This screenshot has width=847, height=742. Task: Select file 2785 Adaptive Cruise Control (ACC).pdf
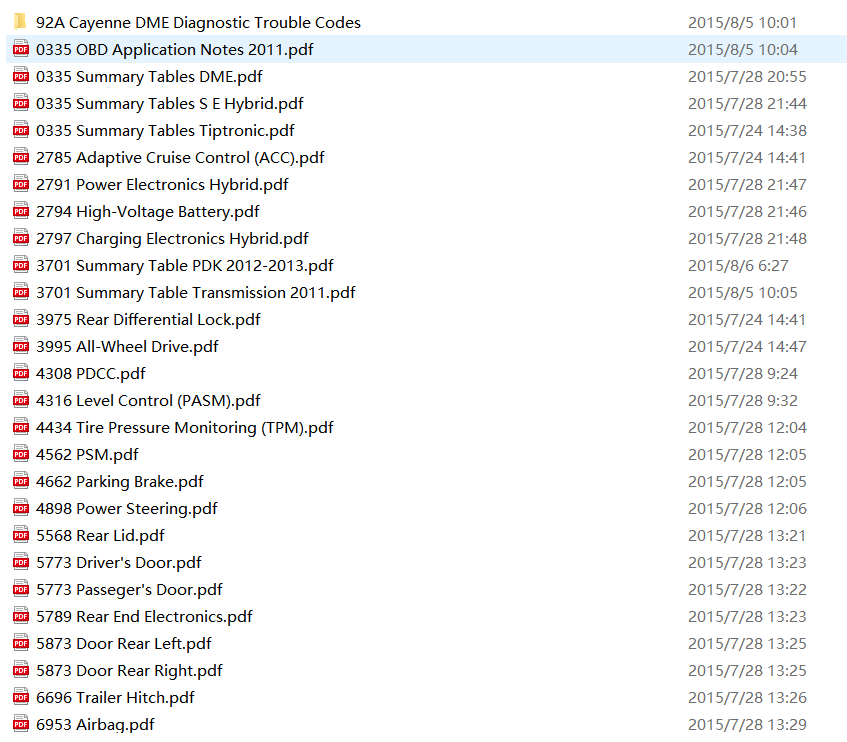tap(180, 157)
